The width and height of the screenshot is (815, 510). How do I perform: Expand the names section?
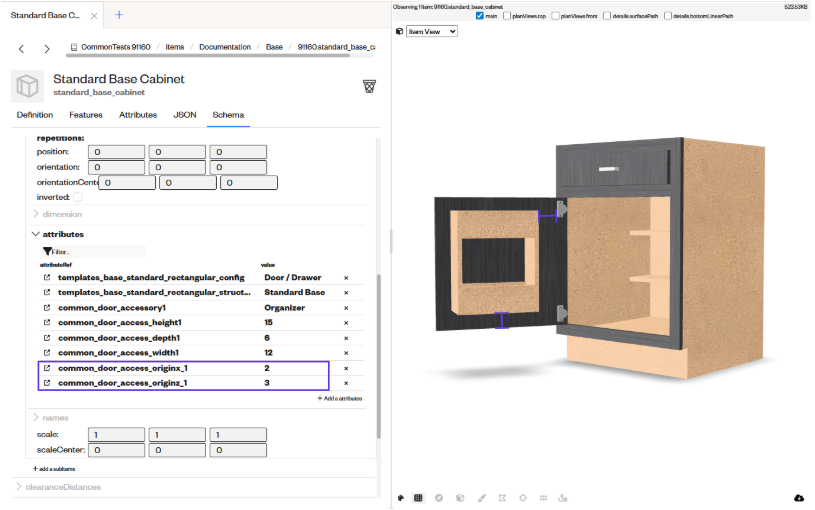click(36, 417)
